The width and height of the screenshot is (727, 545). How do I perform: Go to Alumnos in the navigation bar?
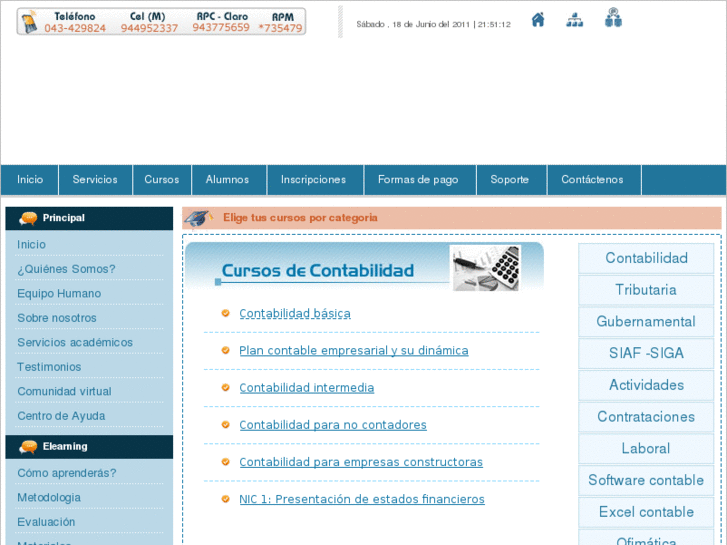click(x=227, y=180)
